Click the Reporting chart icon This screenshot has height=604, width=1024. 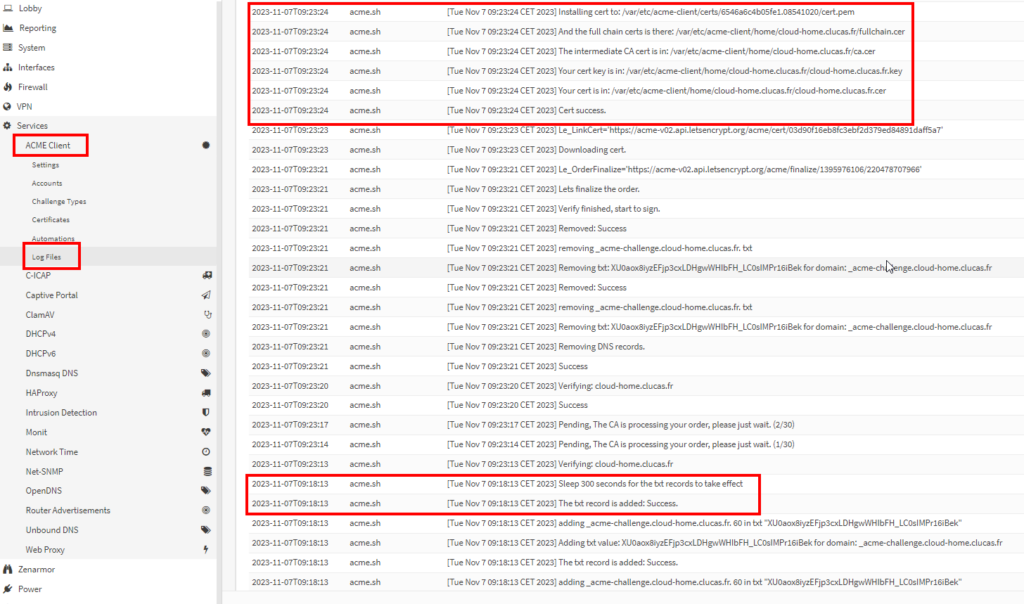point(9,28)
